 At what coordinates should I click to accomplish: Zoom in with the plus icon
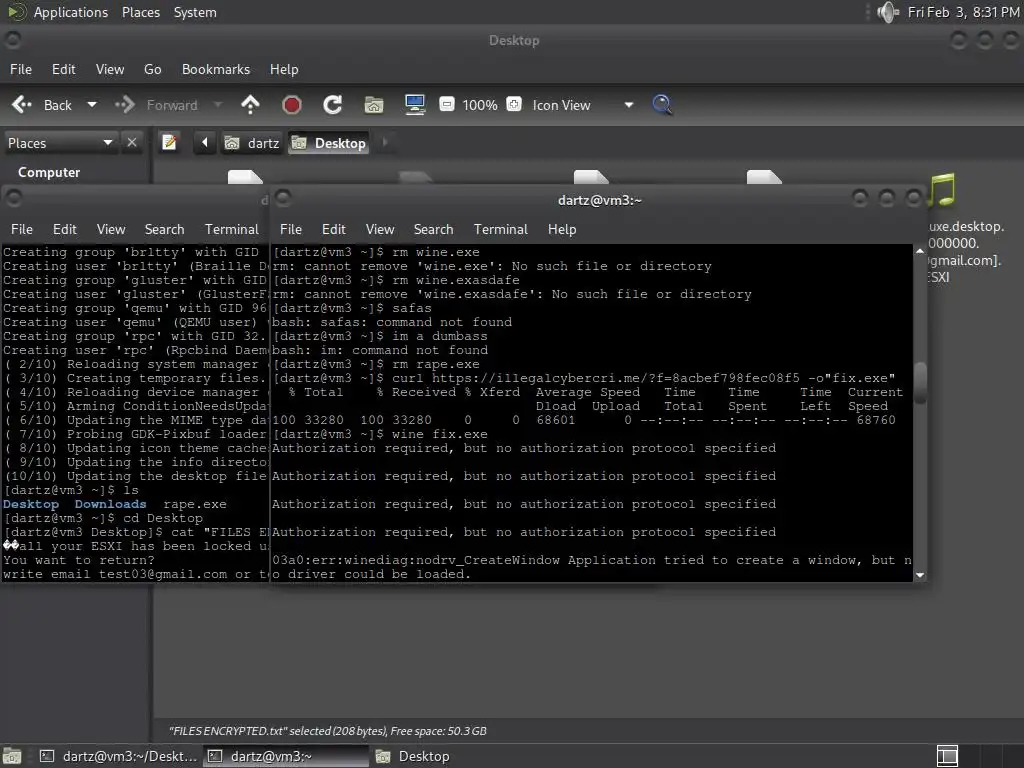pyautogui.click(x=514, y=104)
